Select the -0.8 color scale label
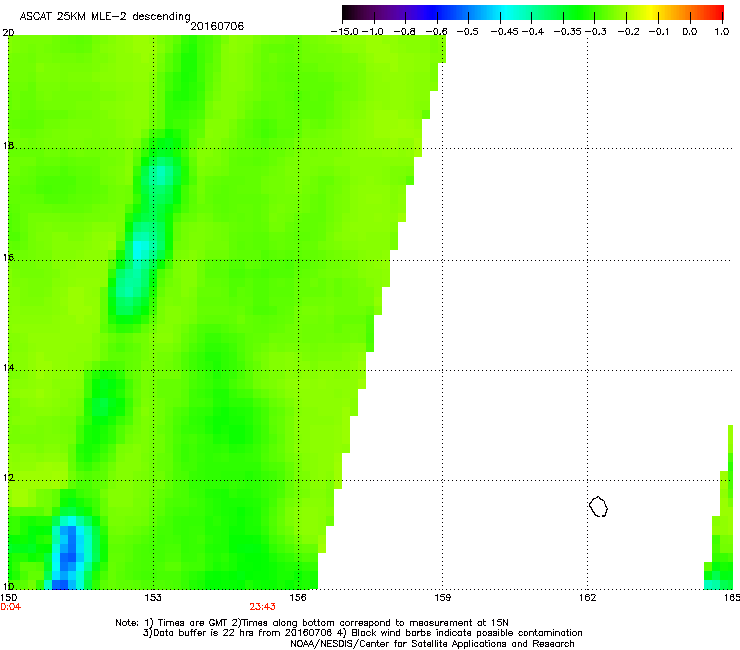 click(404, 32)
